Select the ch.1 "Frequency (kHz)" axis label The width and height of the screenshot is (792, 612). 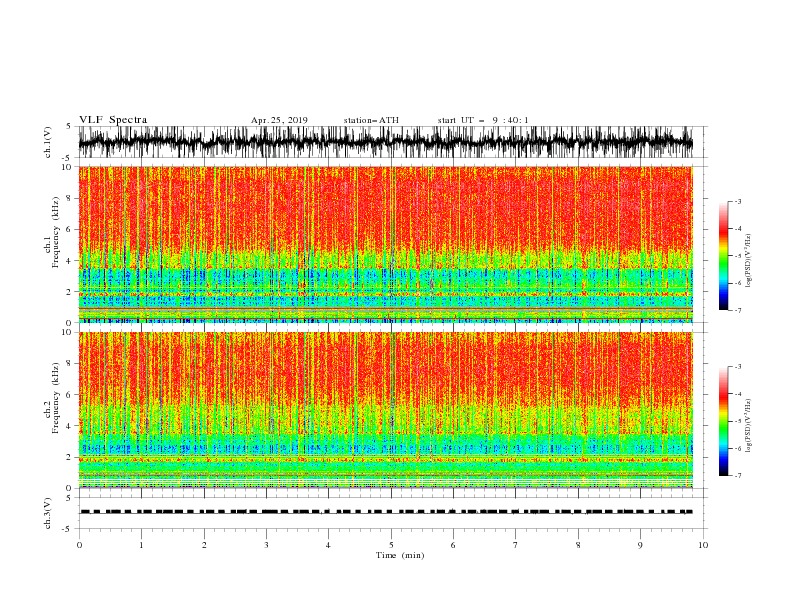click(x=56, y=232)
